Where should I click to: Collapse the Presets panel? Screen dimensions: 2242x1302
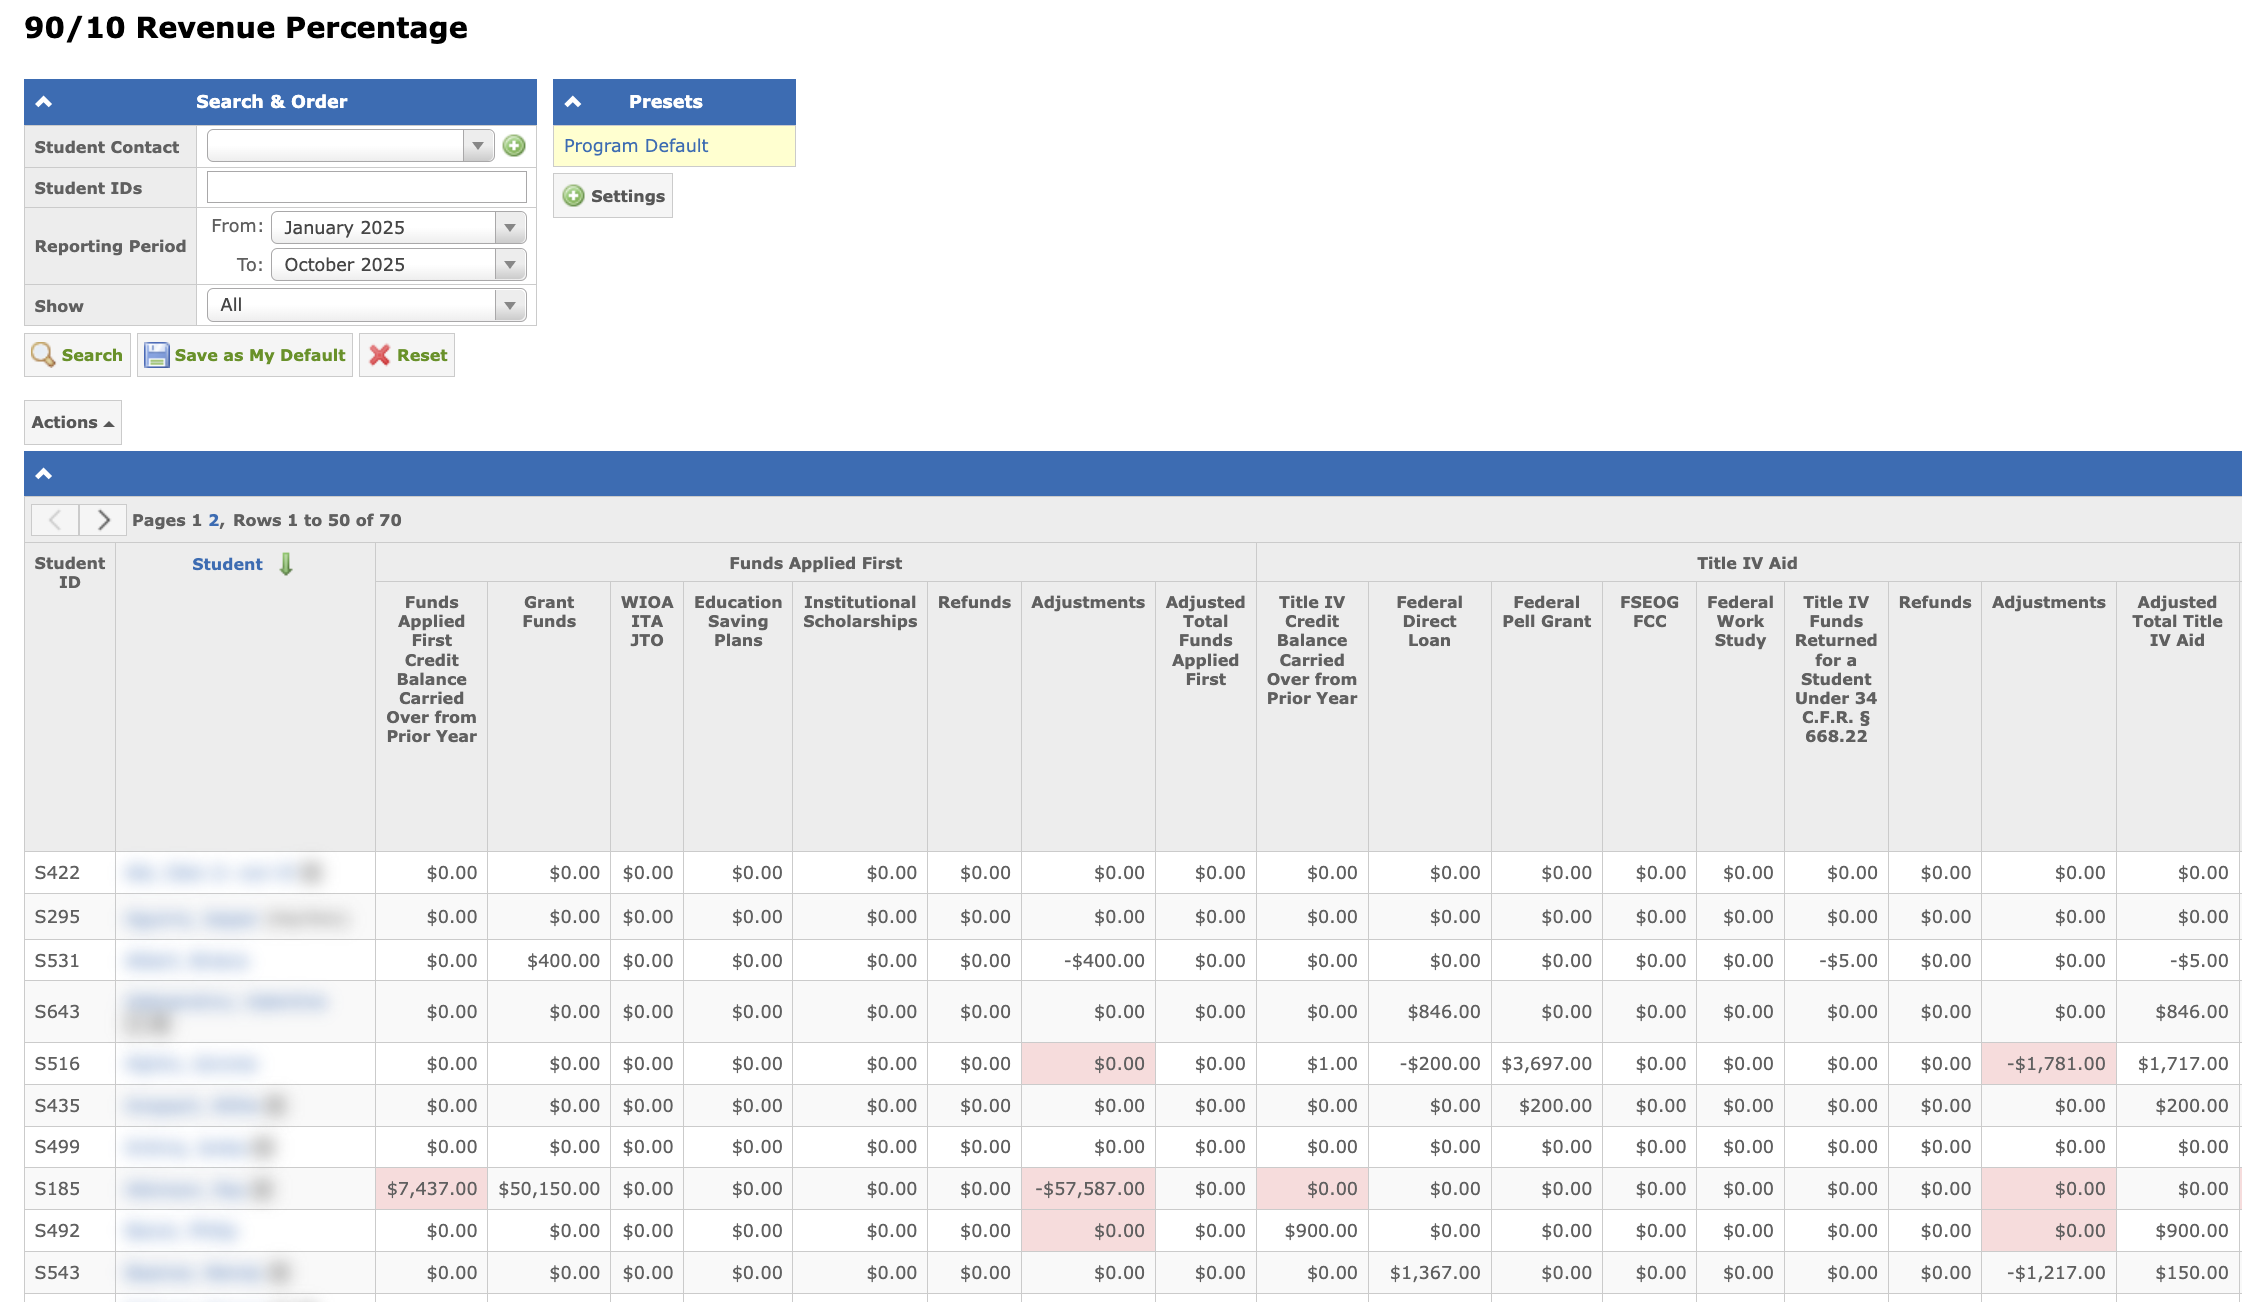tap(573, 102)
